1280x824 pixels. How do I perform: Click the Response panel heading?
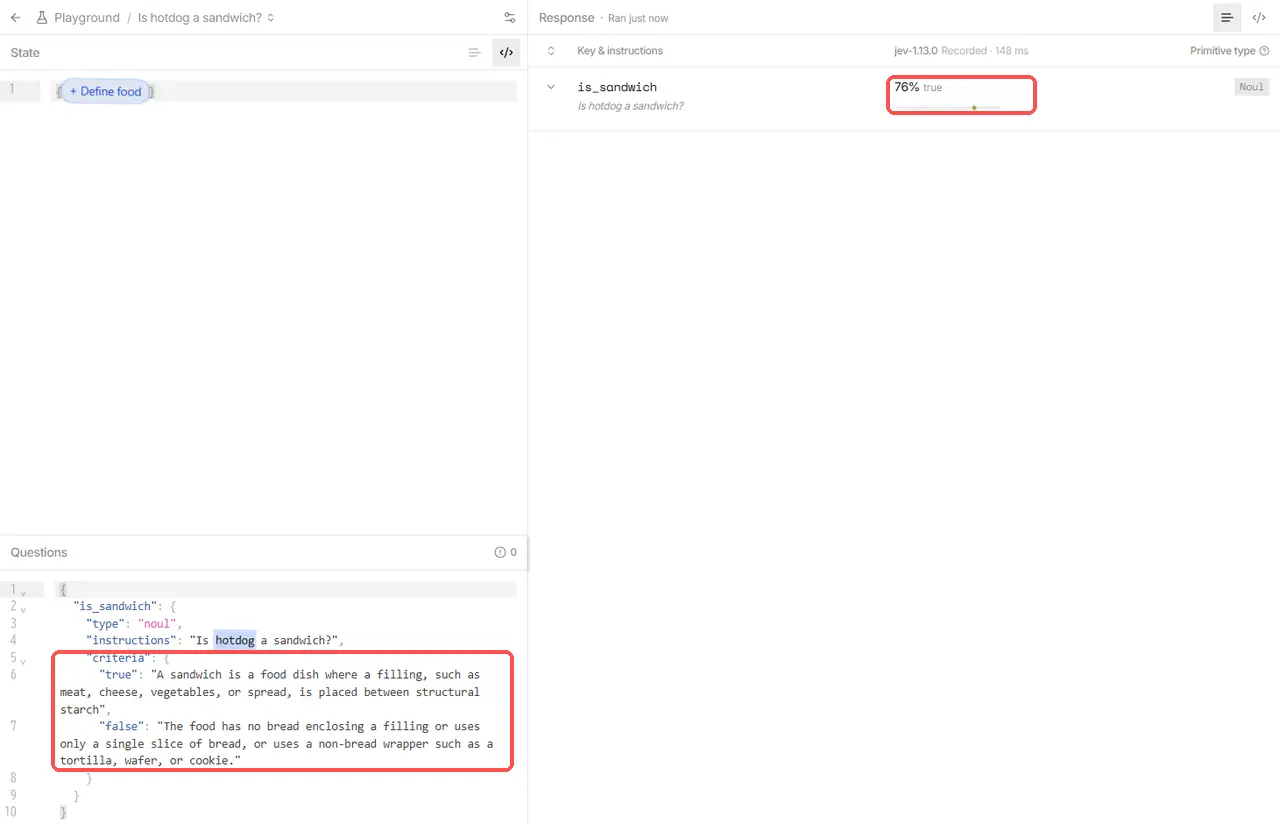point(566,18)
